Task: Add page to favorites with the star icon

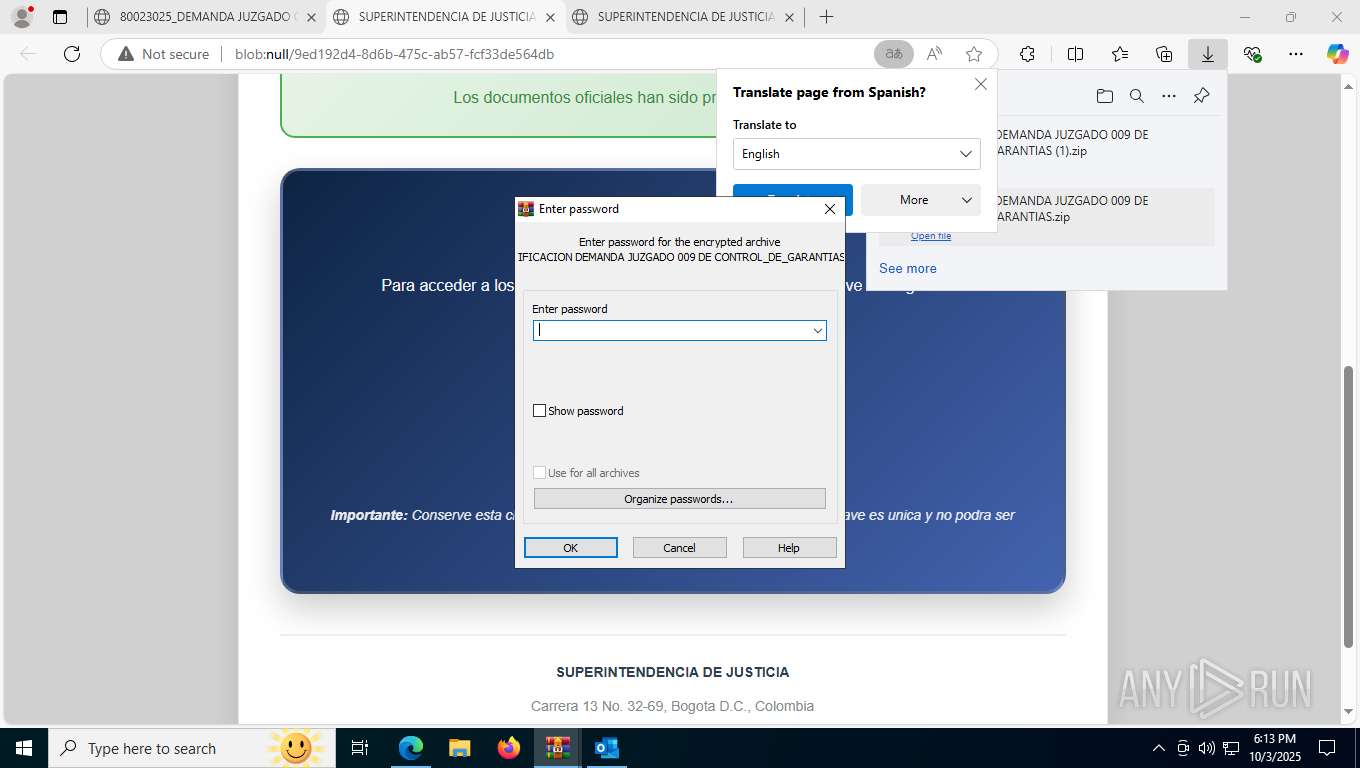Action: (974, 54)
